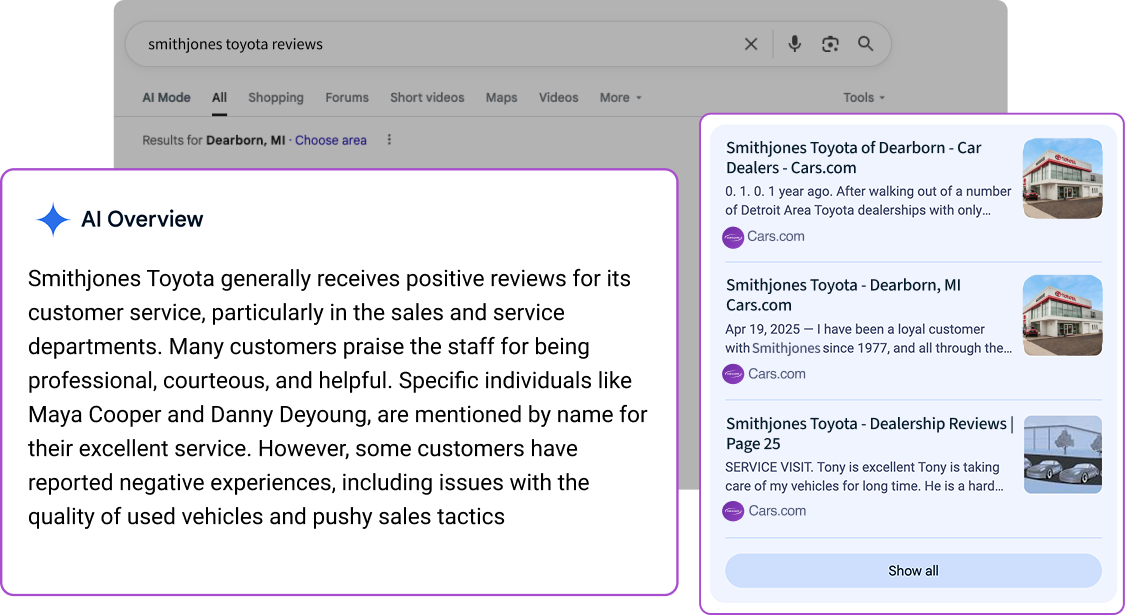Switch to AI Mode tab

pyautogui.click(x=166, y=98)
